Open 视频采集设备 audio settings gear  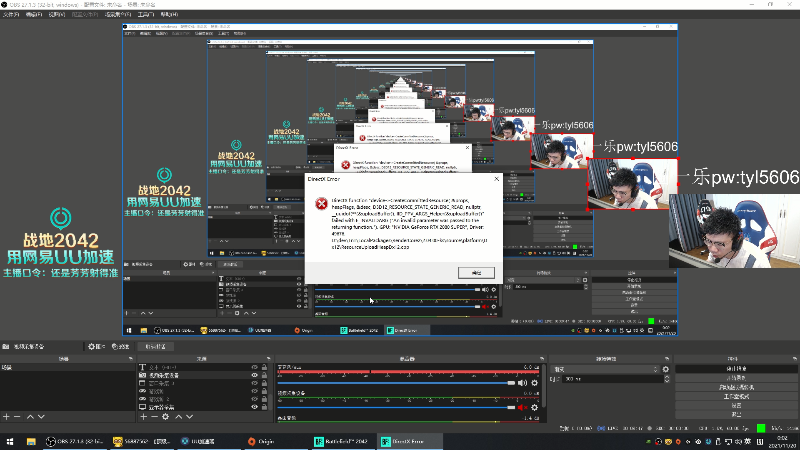tap(534, 408)
